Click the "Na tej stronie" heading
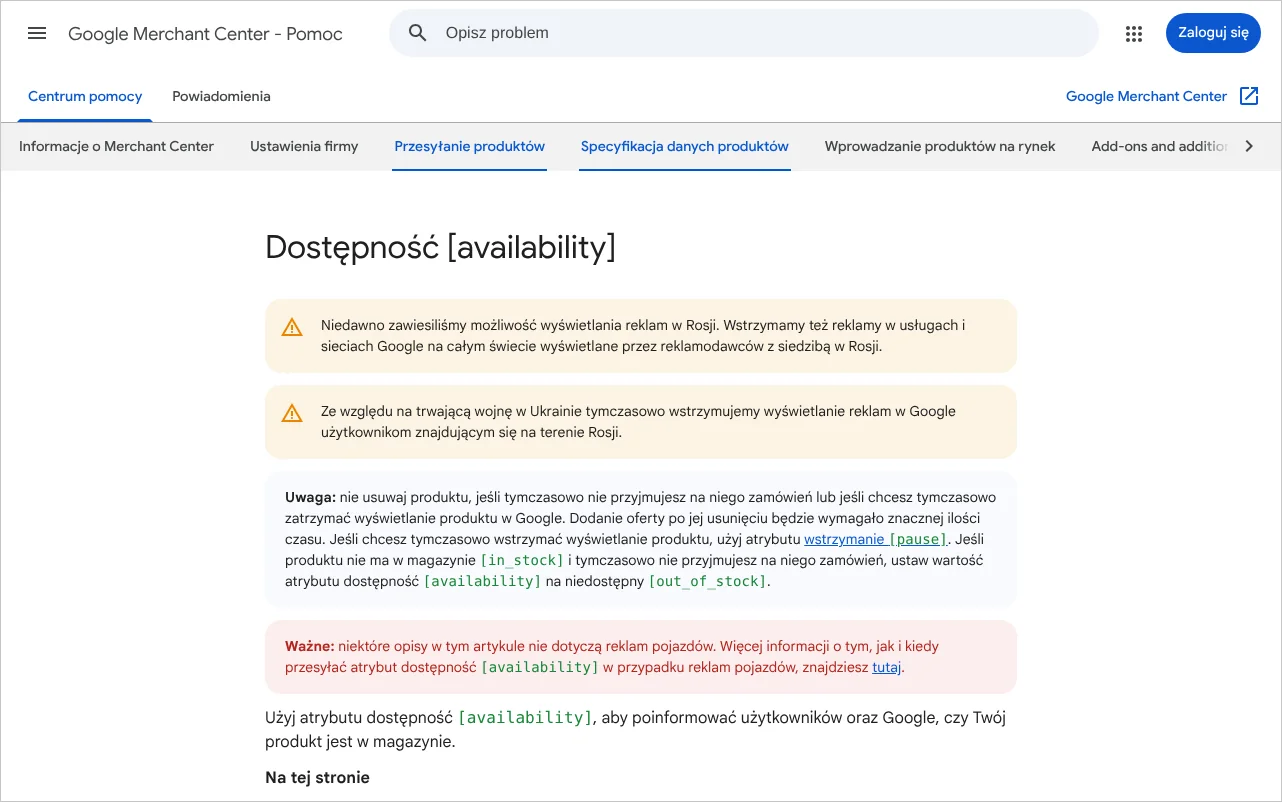The image size is (1282, 802). pyautogui.click(x=317, y=777)
